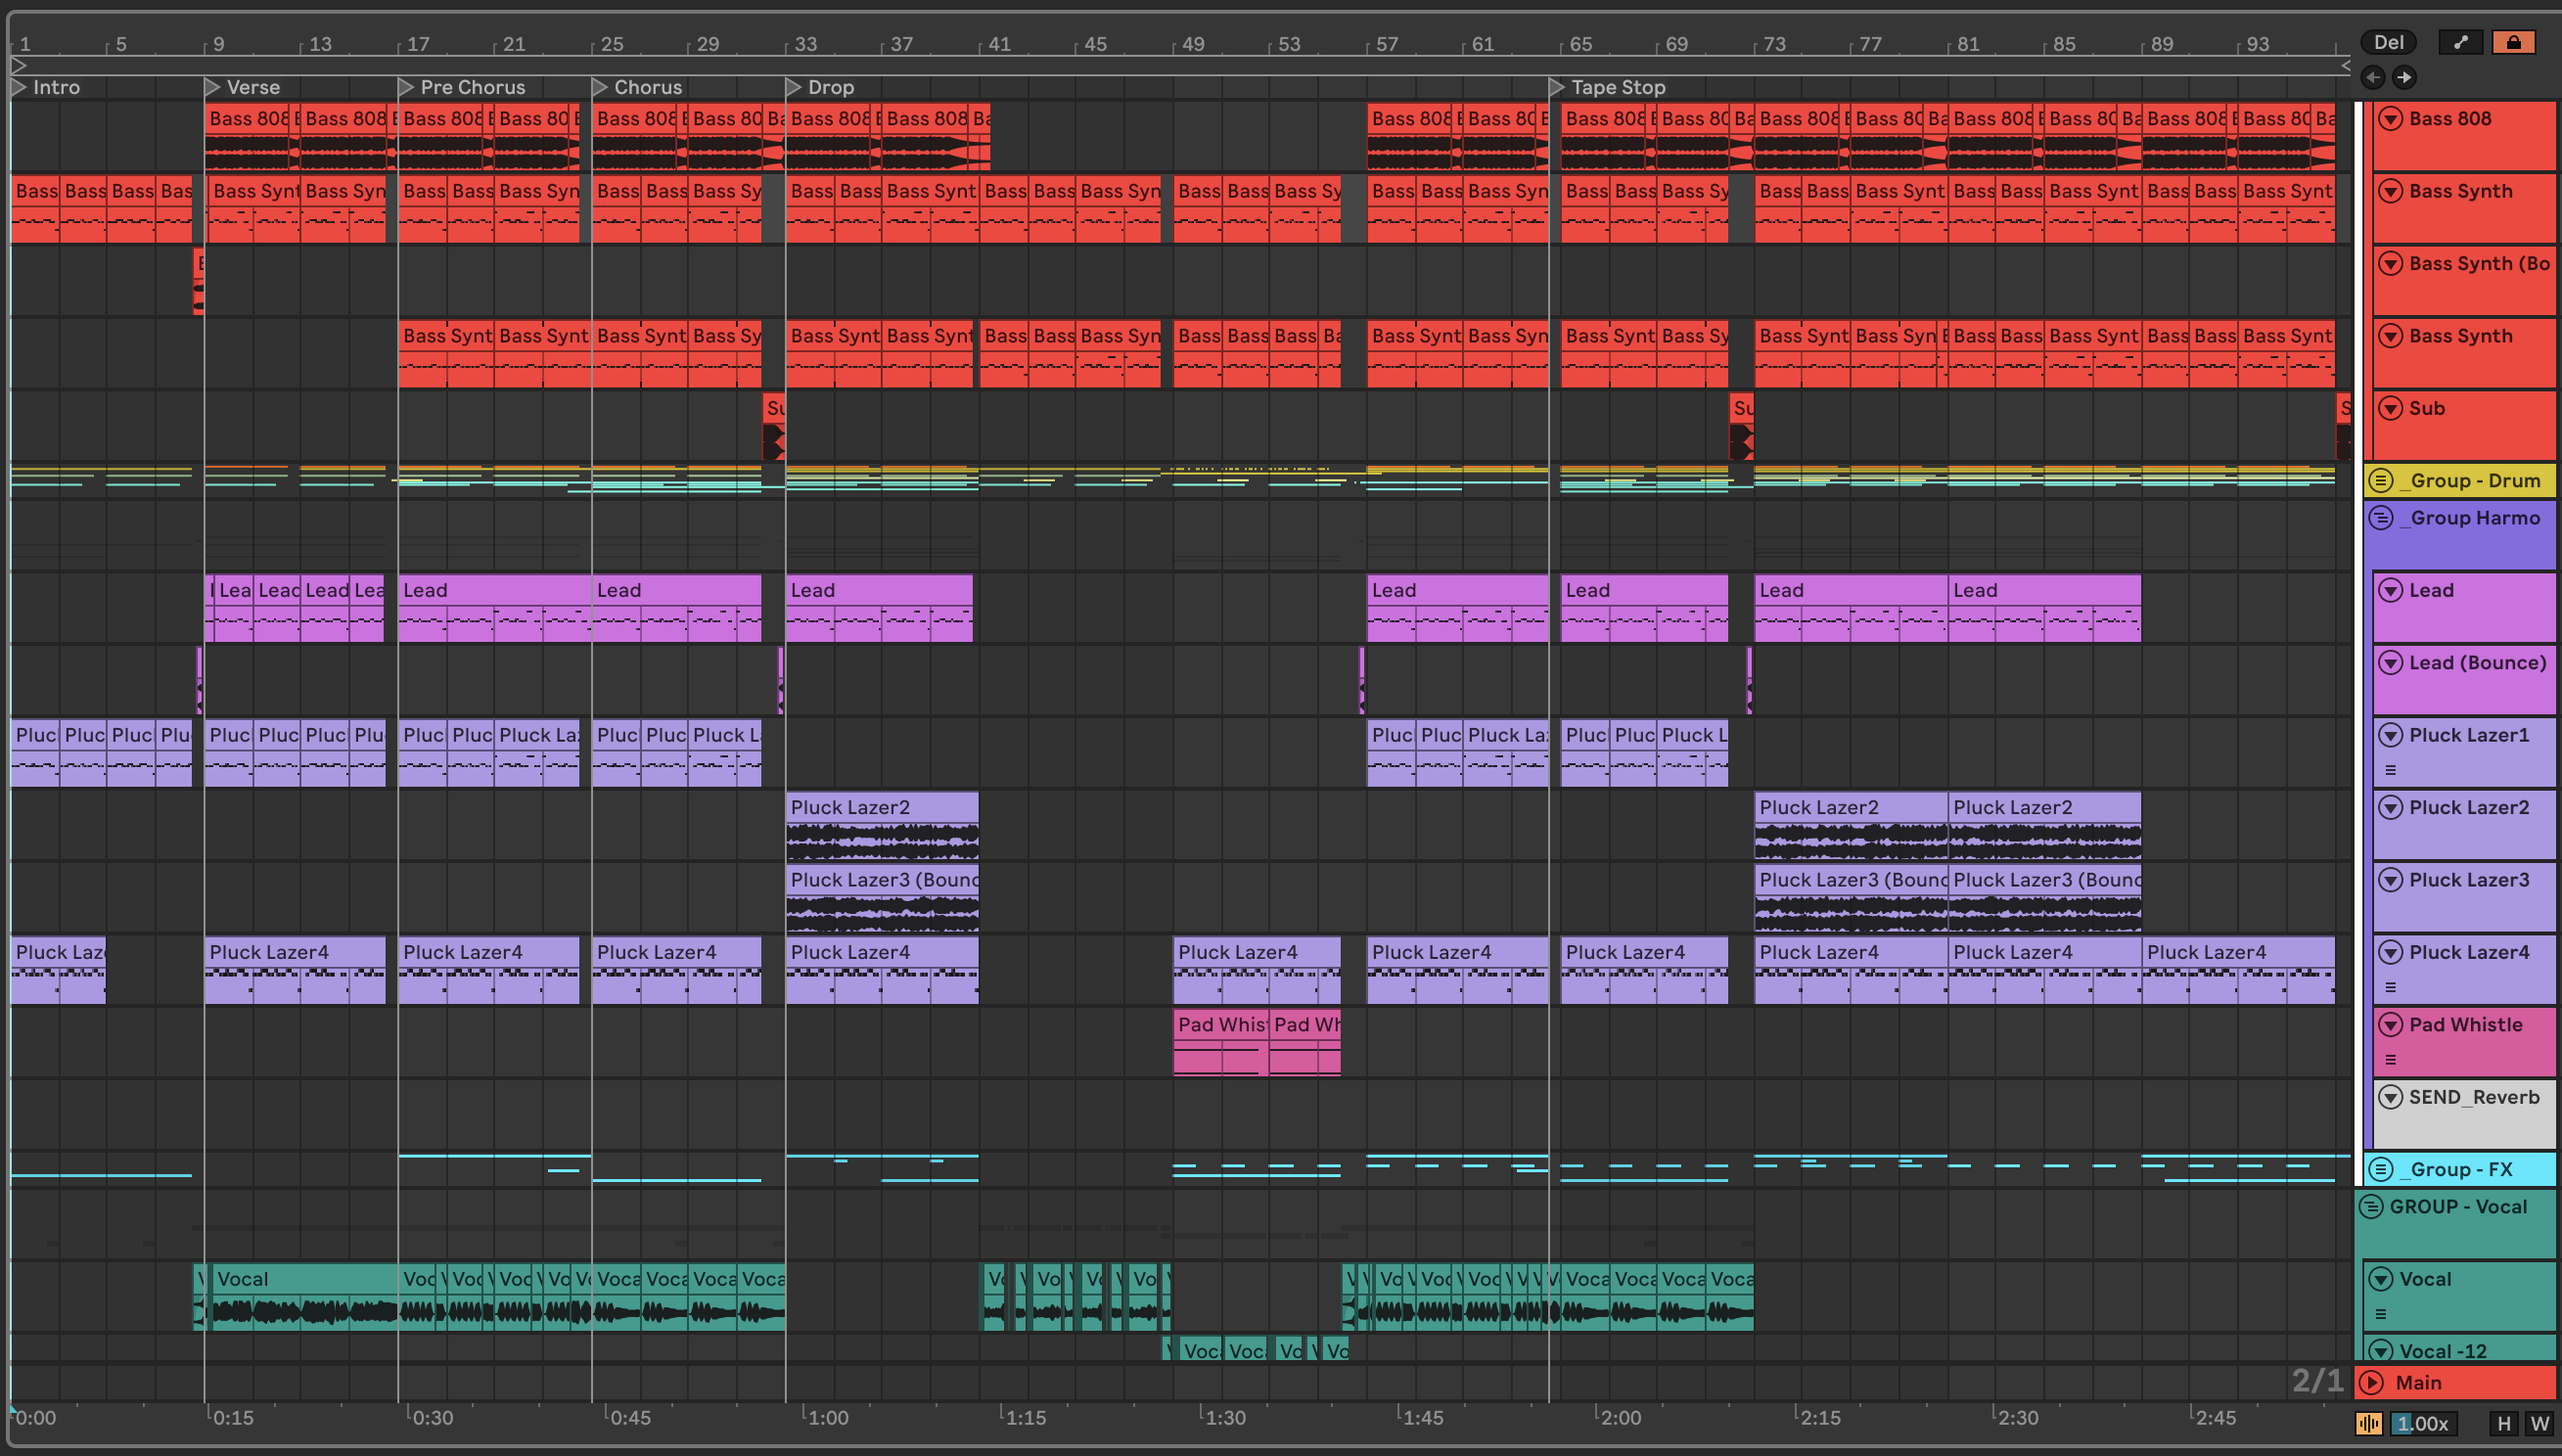
Task: Toggle the automation lock button
Action: pos(2513,42)
